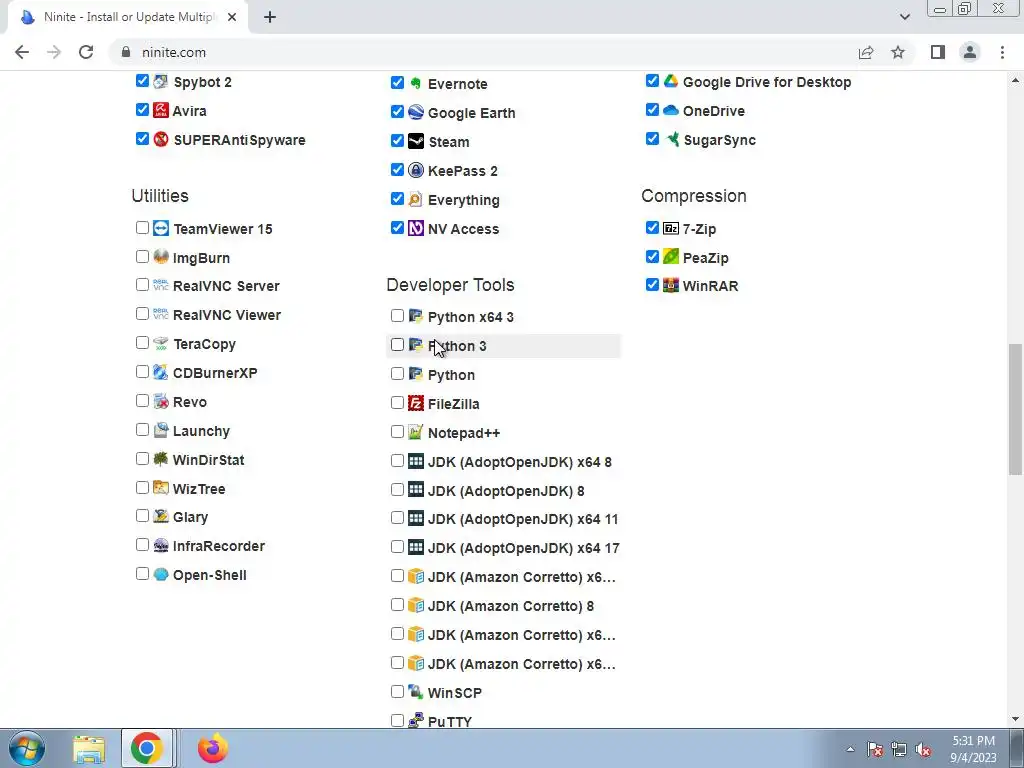Viewport: 1024px width, 768px height.
Task: Click the scrollbar down arrow
Action: click(1015, 719)
